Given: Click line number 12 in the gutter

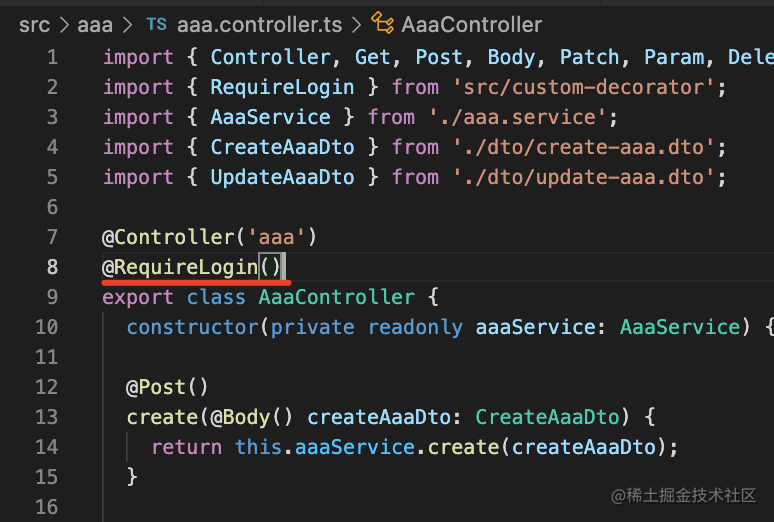Looking at the screenshot, I should pyautogui.click(x=47, y=387).
